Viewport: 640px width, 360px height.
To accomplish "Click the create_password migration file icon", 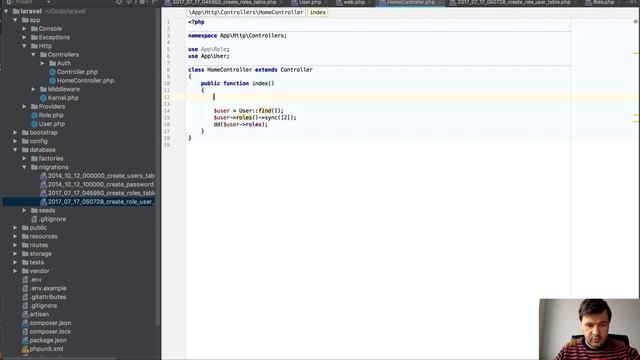I will coord(43,184).
